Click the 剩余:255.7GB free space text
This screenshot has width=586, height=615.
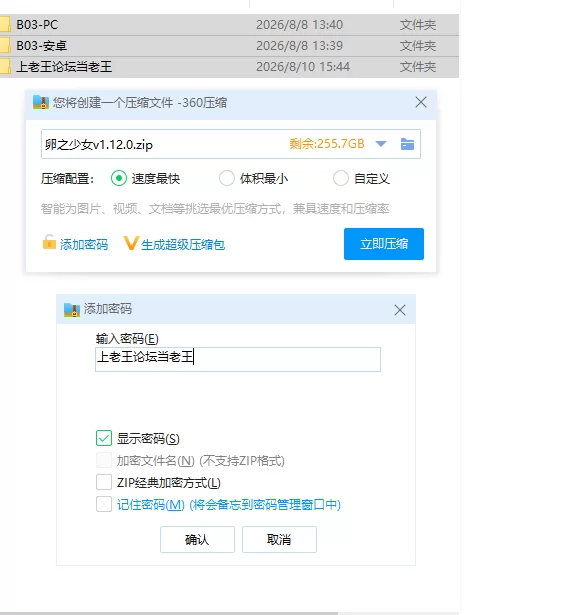[x=327, y=144]
